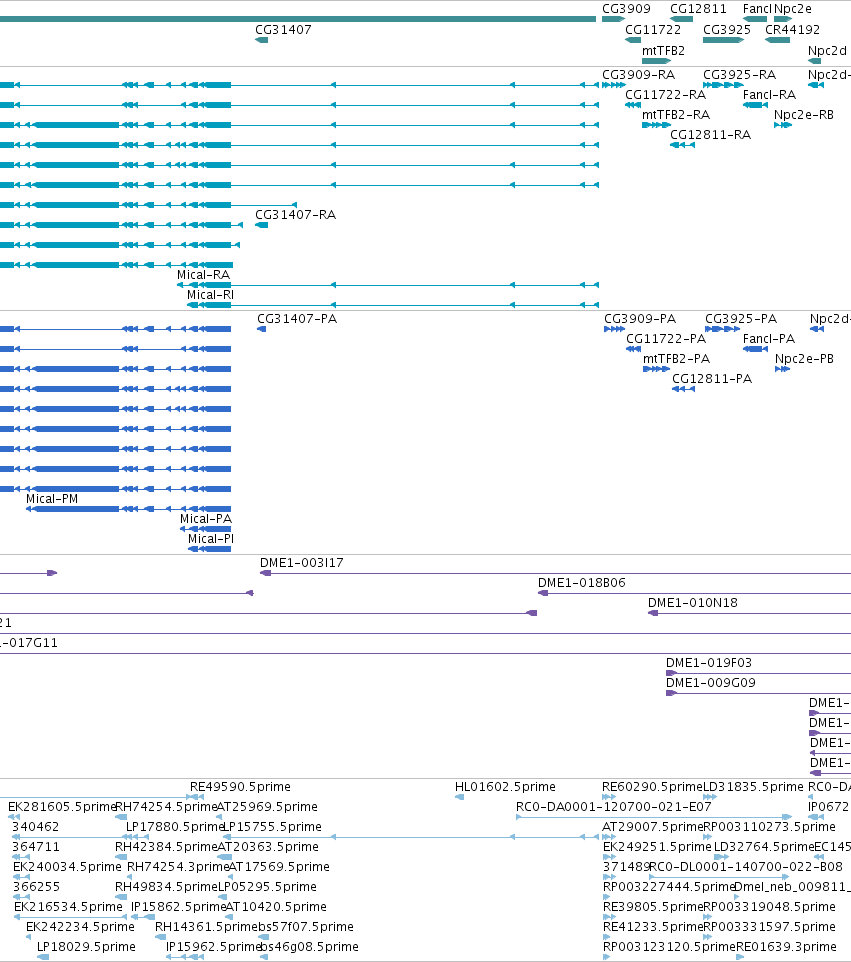The width and height of the screenshot is (851, 962).
Task: Select the RE01639.3prime EST label
Action: coord(786,947)
